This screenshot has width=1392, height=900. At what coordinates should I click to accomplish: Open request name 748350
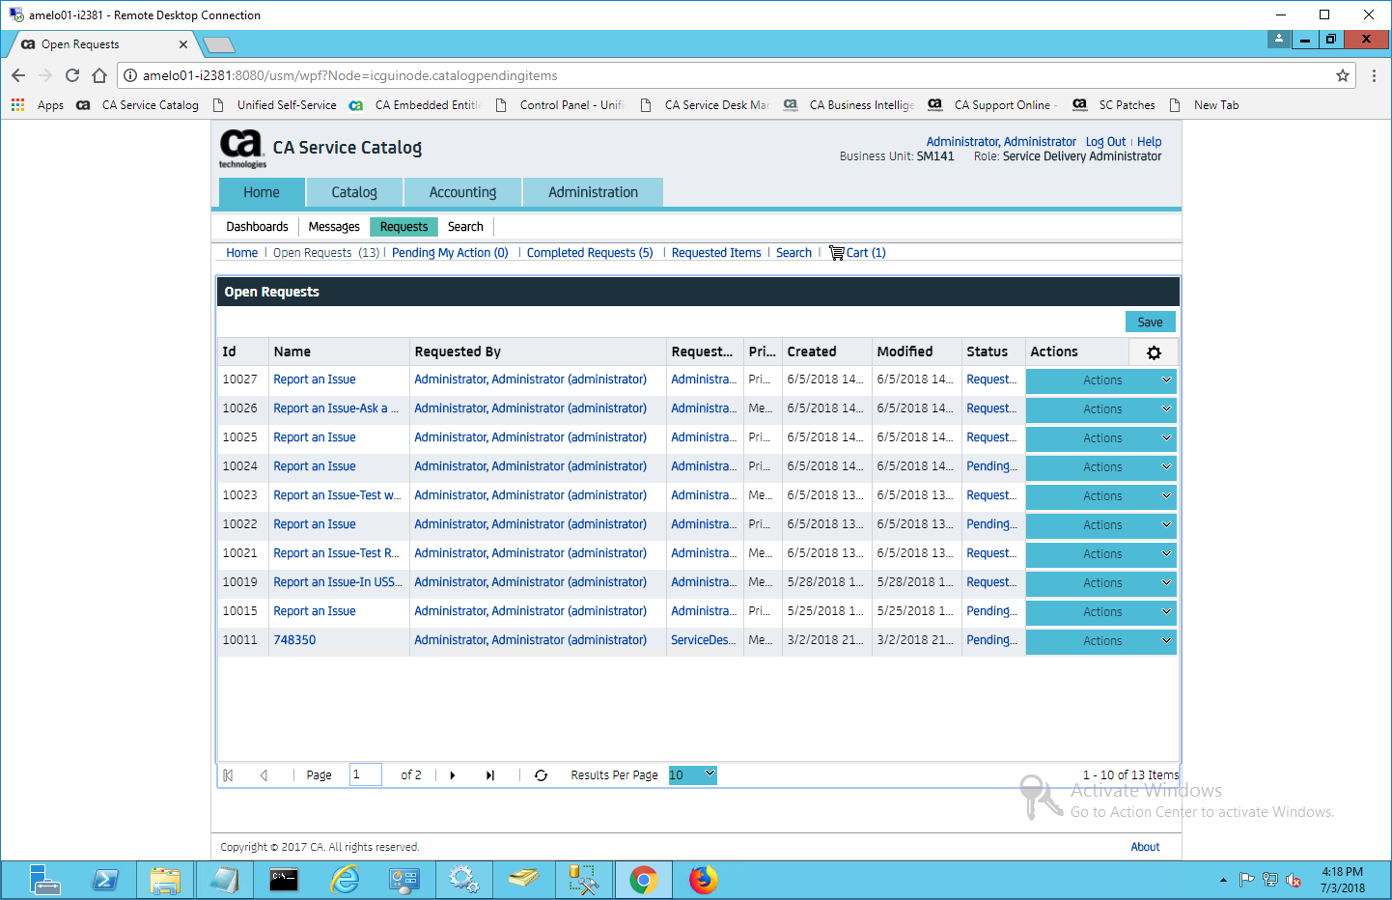click(x=295, y=640)
